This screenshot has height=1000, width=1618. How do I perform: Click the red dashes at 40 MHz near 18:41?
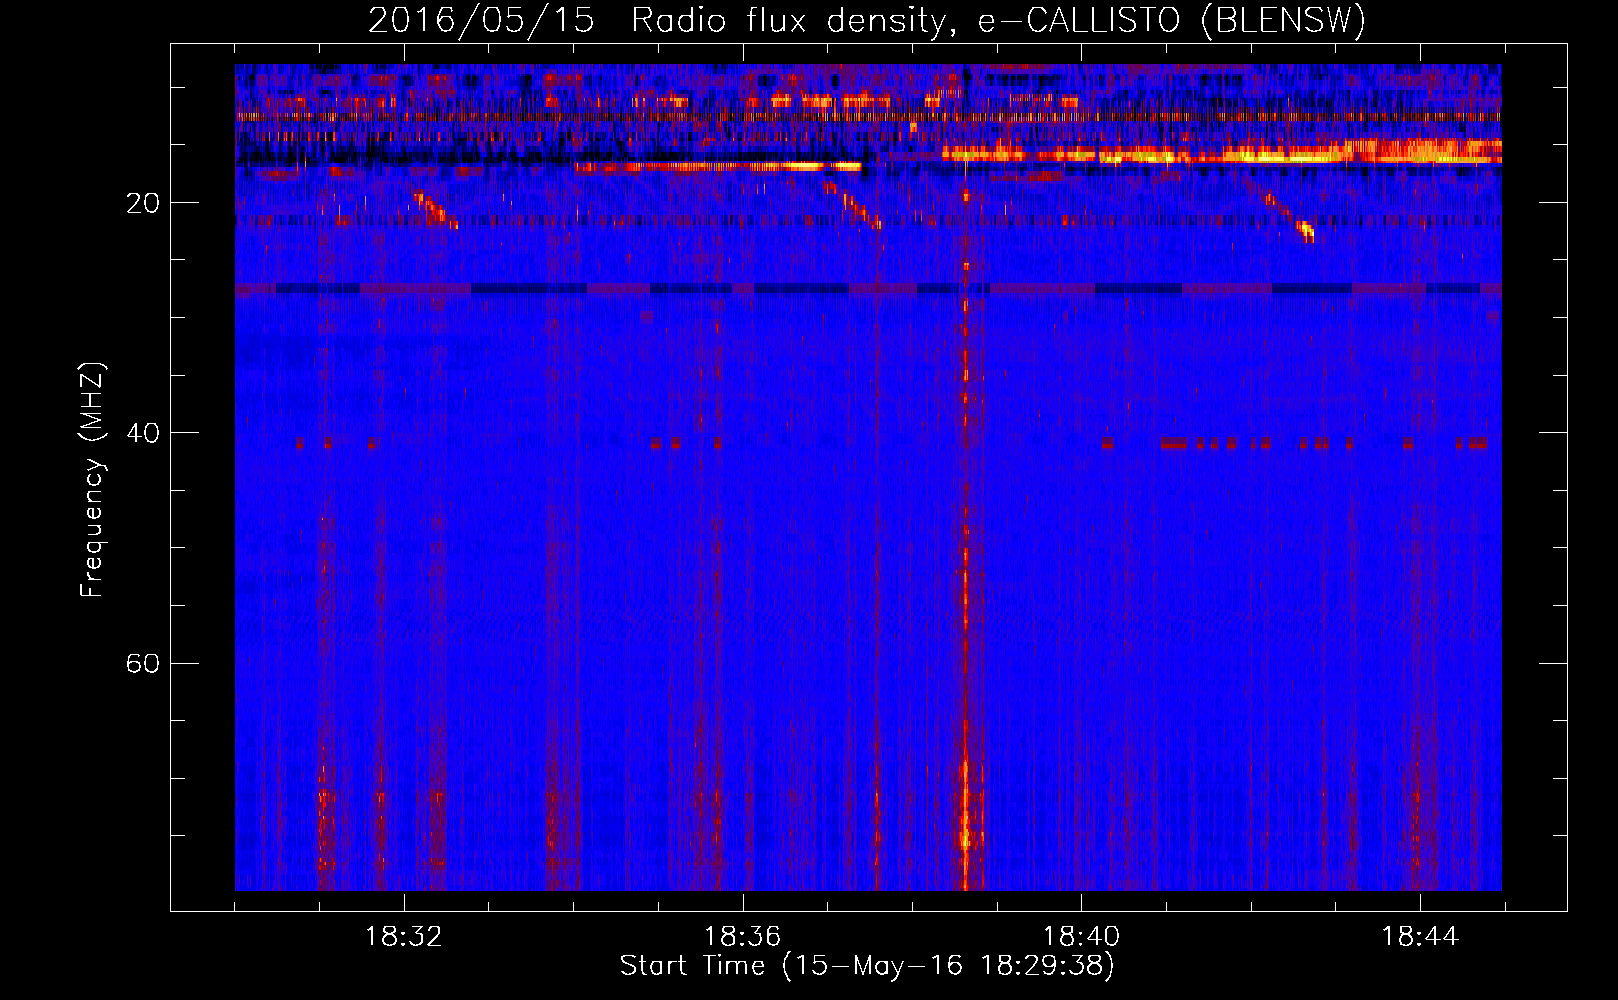pyautogui.click(x=1174, y=442)
